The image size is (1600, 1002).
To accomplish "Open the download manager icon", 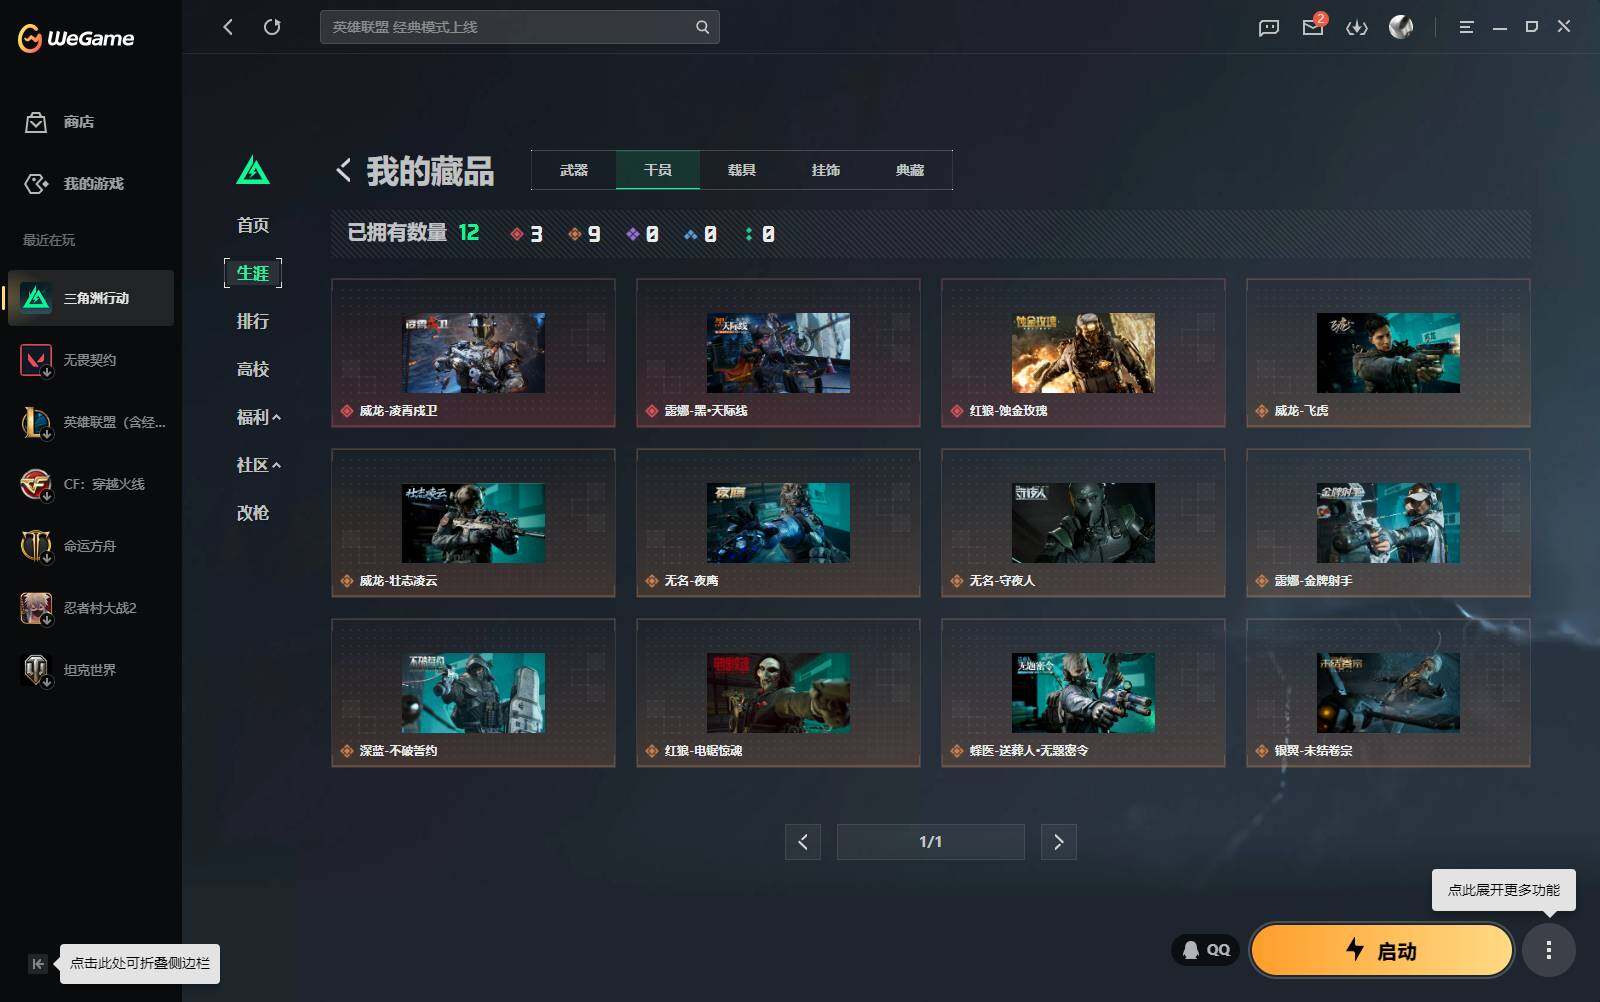I will pos(1357,28).
